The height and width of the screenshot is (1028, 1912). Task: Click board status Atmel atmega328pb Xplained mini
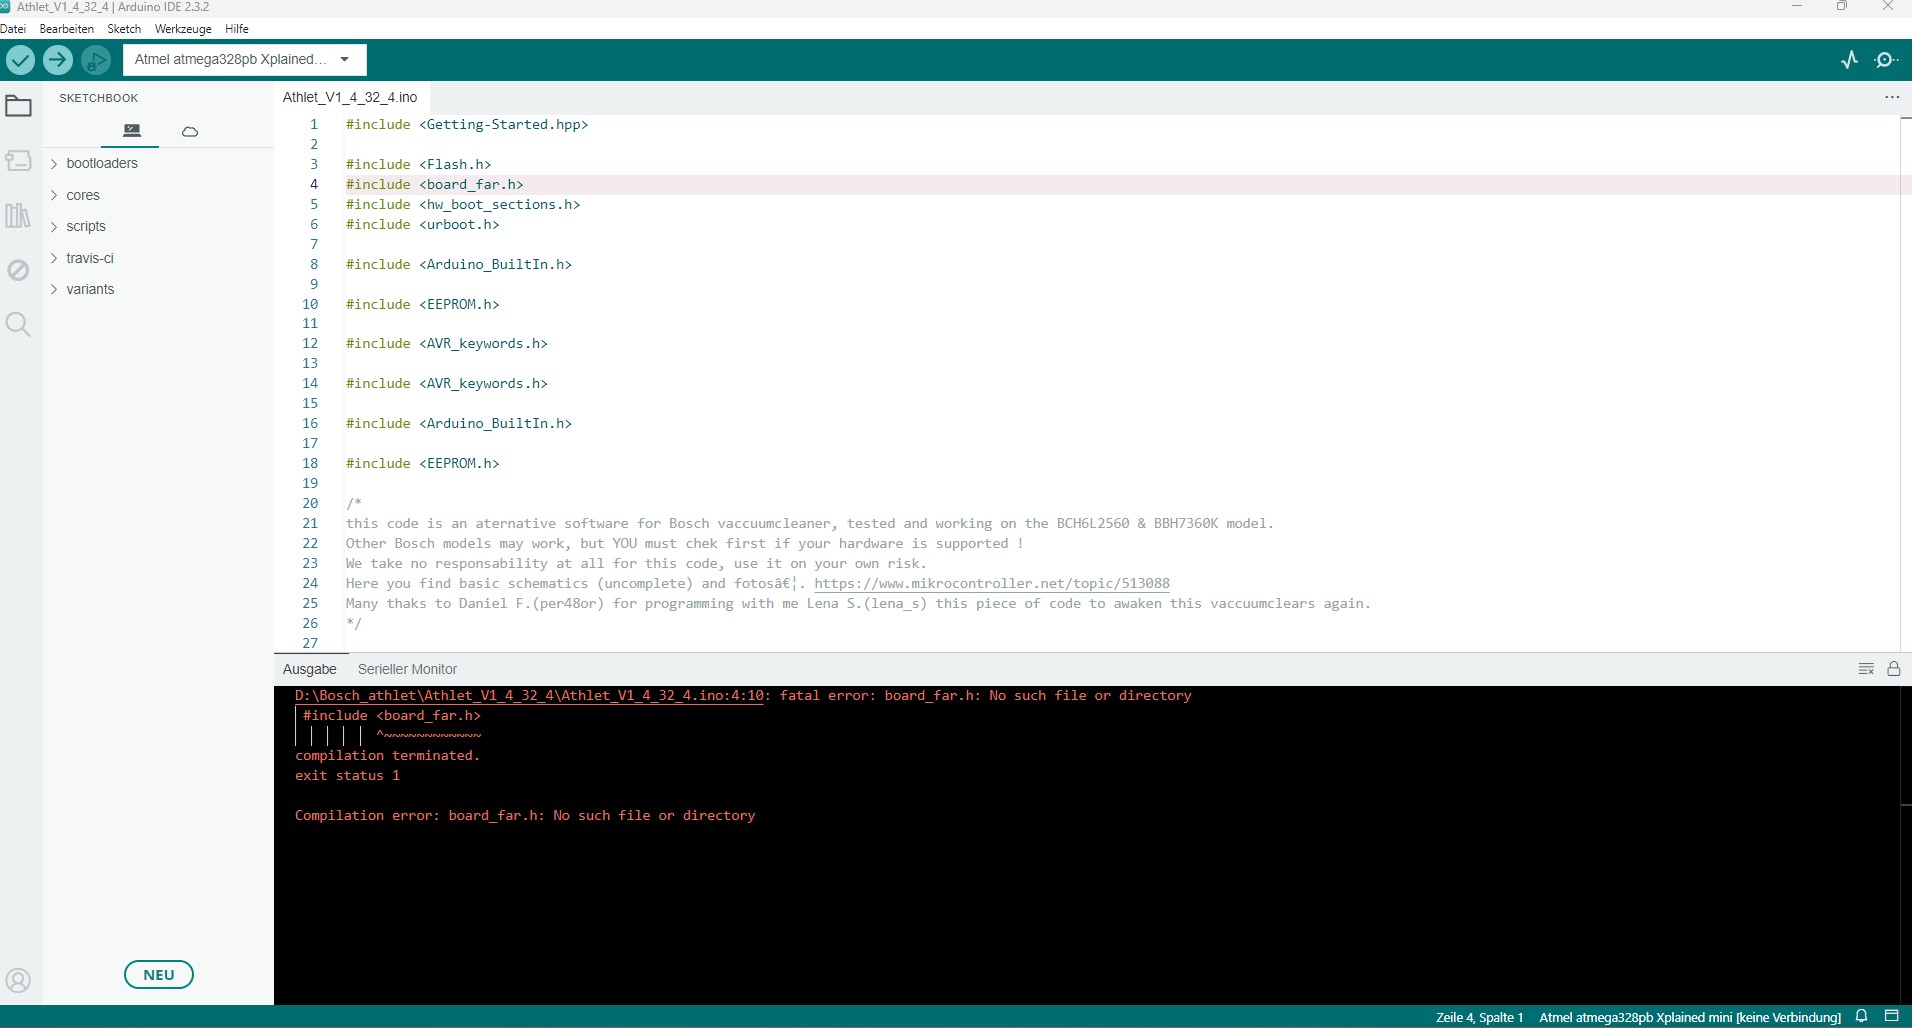pos(1690,1017)
